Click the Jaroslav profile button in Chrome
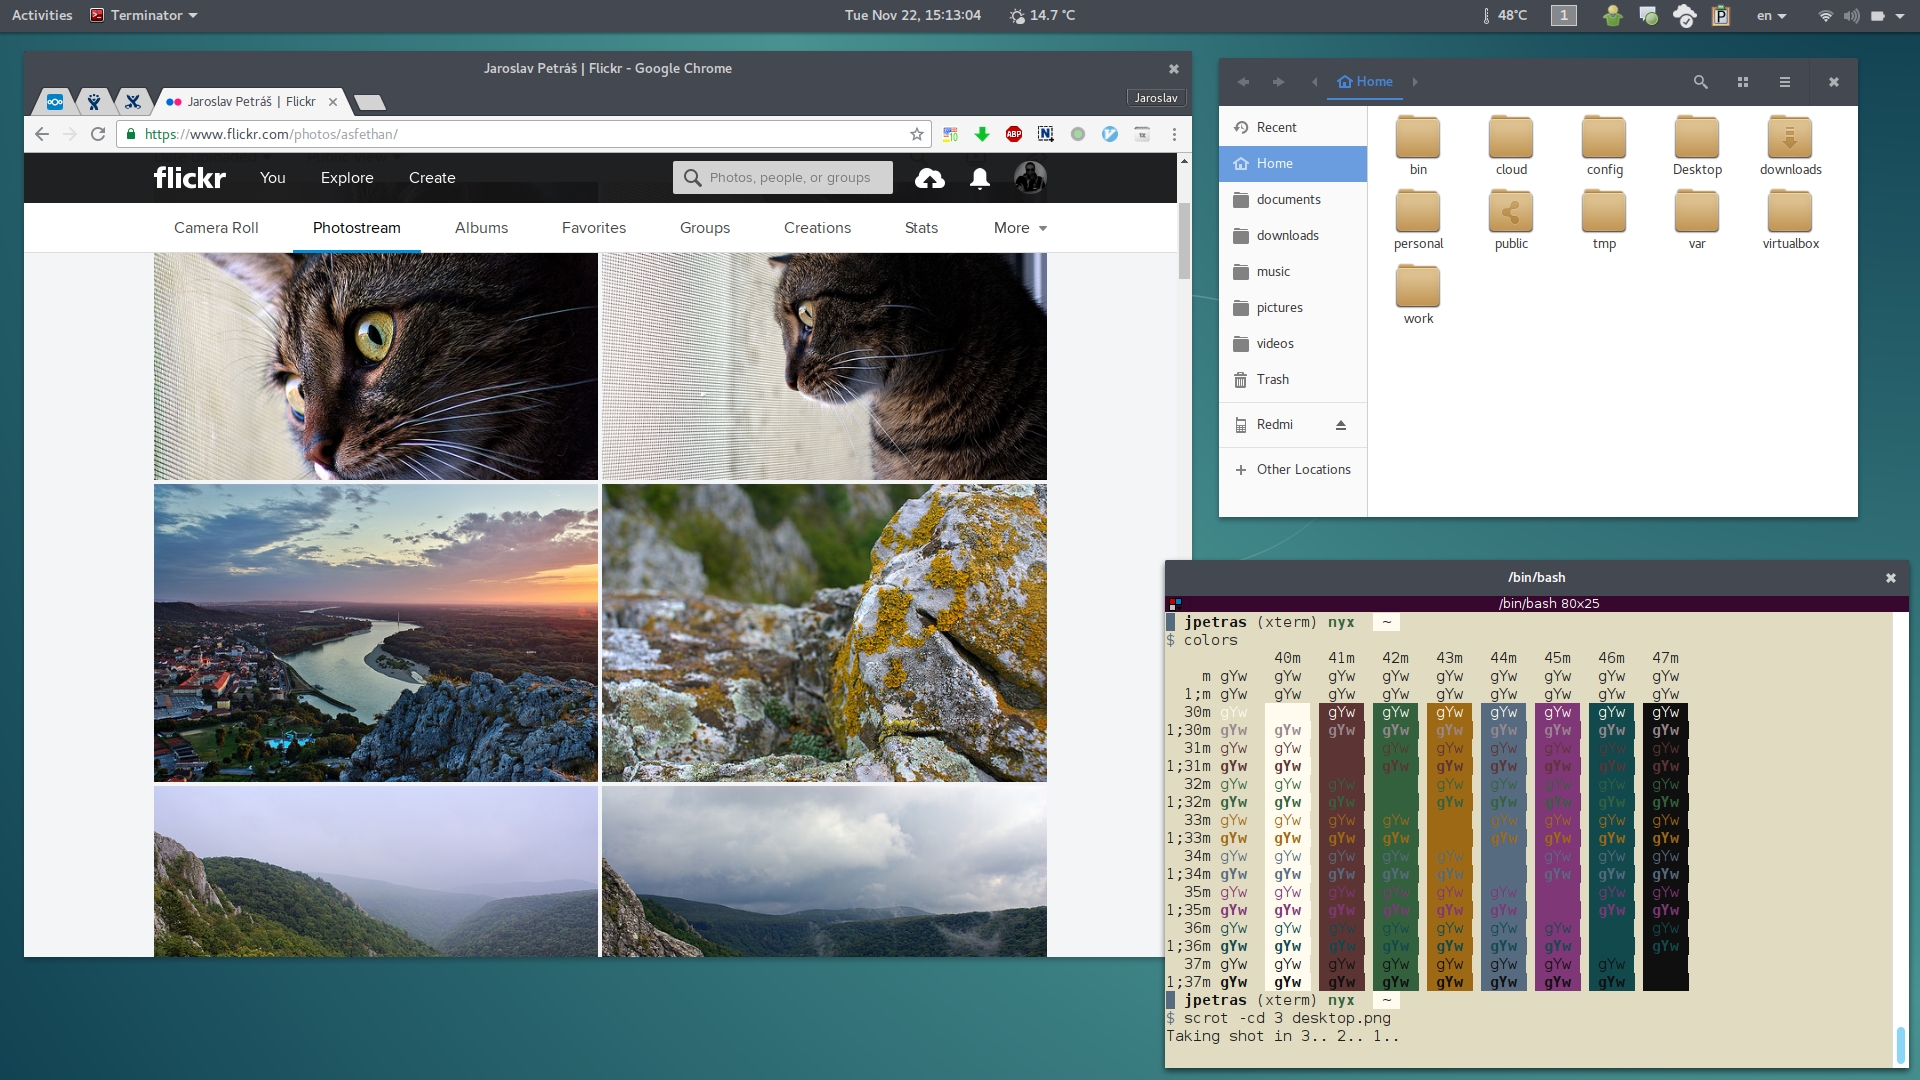 pyautogui.click(x=1156, y=98)
